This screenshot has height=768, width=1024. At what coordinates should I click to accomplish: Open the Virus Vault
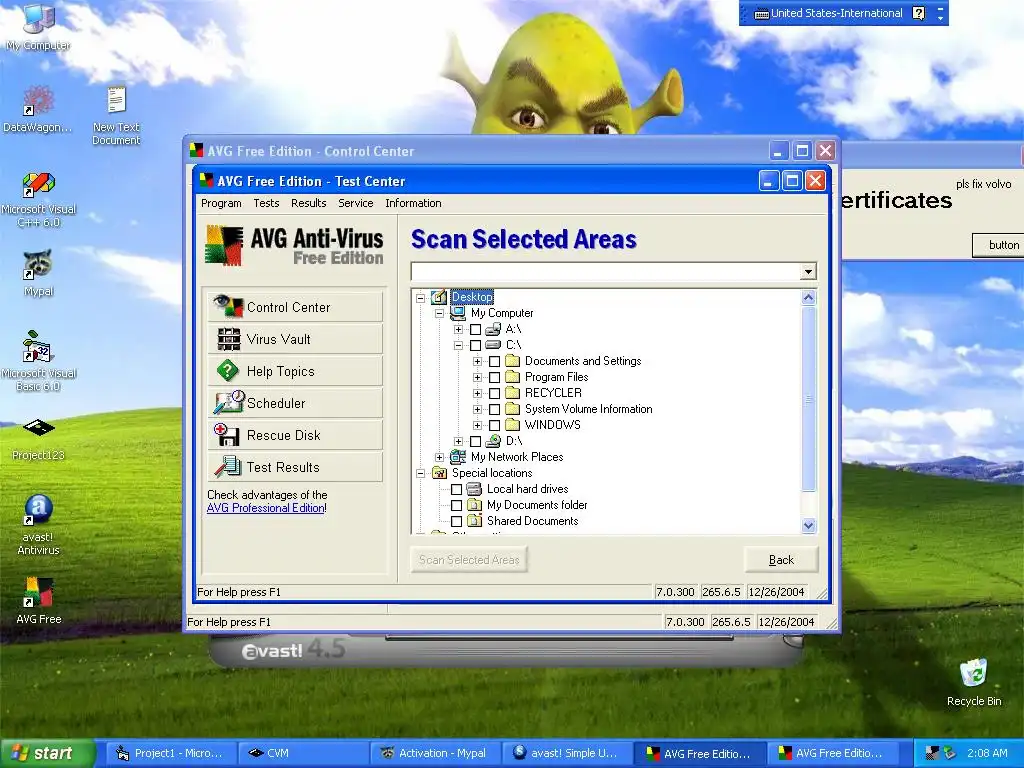[295, 339]
